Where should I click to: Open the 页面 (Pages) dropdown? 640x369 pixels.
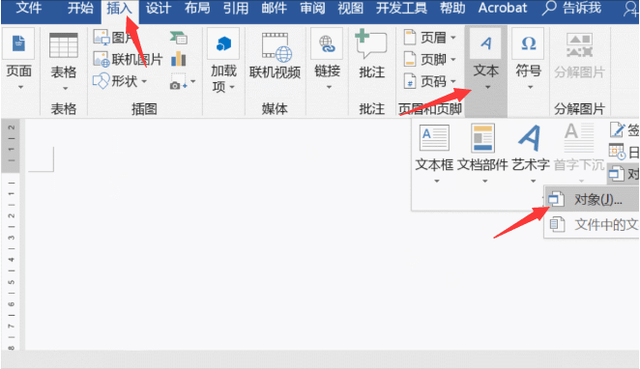tap(19, 60)
